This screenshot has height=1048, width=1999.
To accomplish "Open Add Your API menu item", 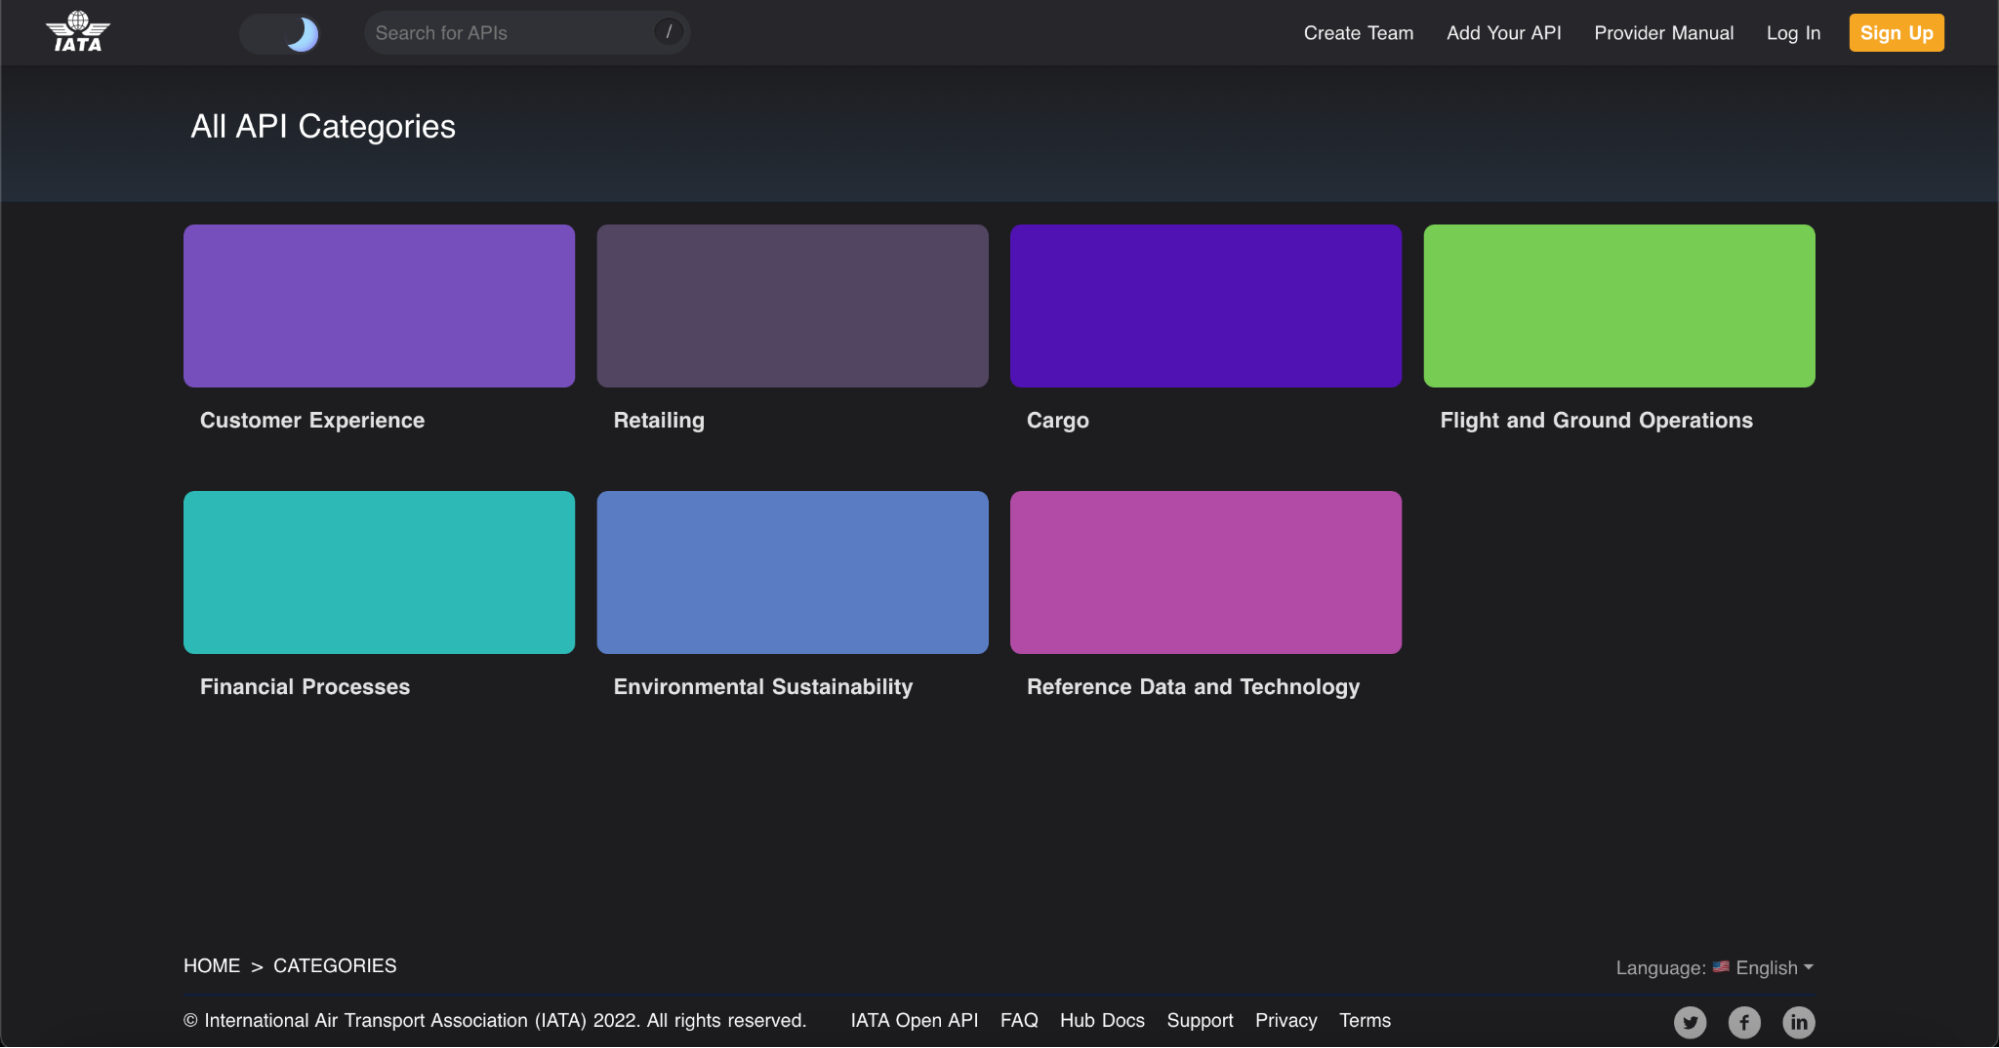I will coord(1503,33).
